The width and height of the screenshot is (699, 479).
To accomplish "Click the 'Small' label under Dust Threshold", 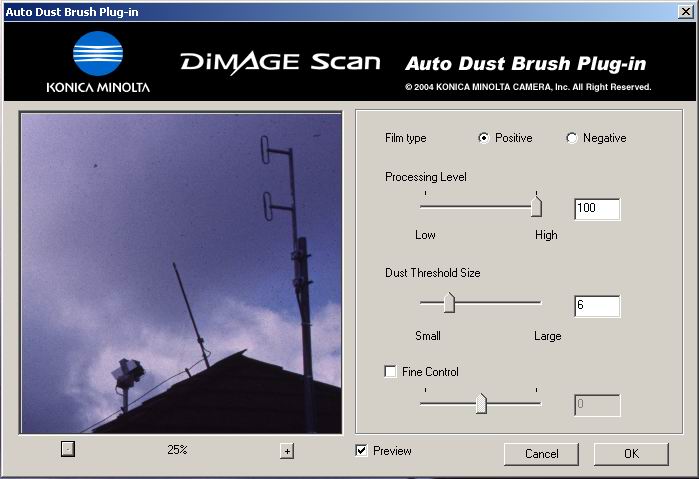I will [428, 336].
